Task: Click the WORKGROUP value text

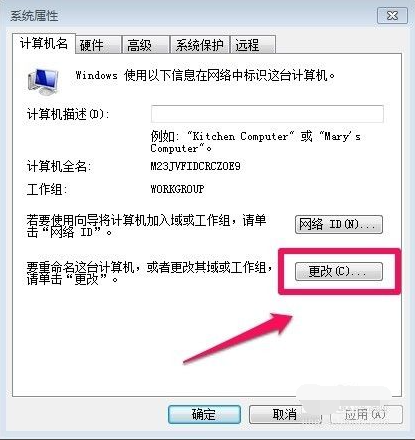Action: tap(177, 189)
